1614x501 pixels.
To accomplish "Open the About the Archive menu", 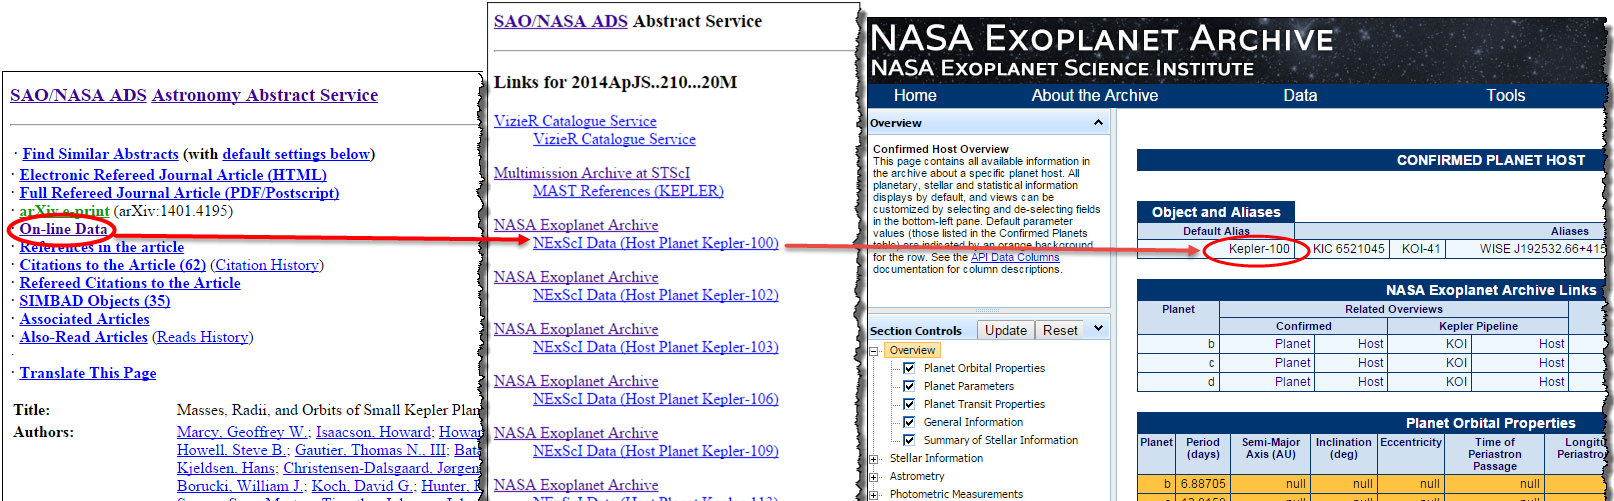I will point(1094,96).
